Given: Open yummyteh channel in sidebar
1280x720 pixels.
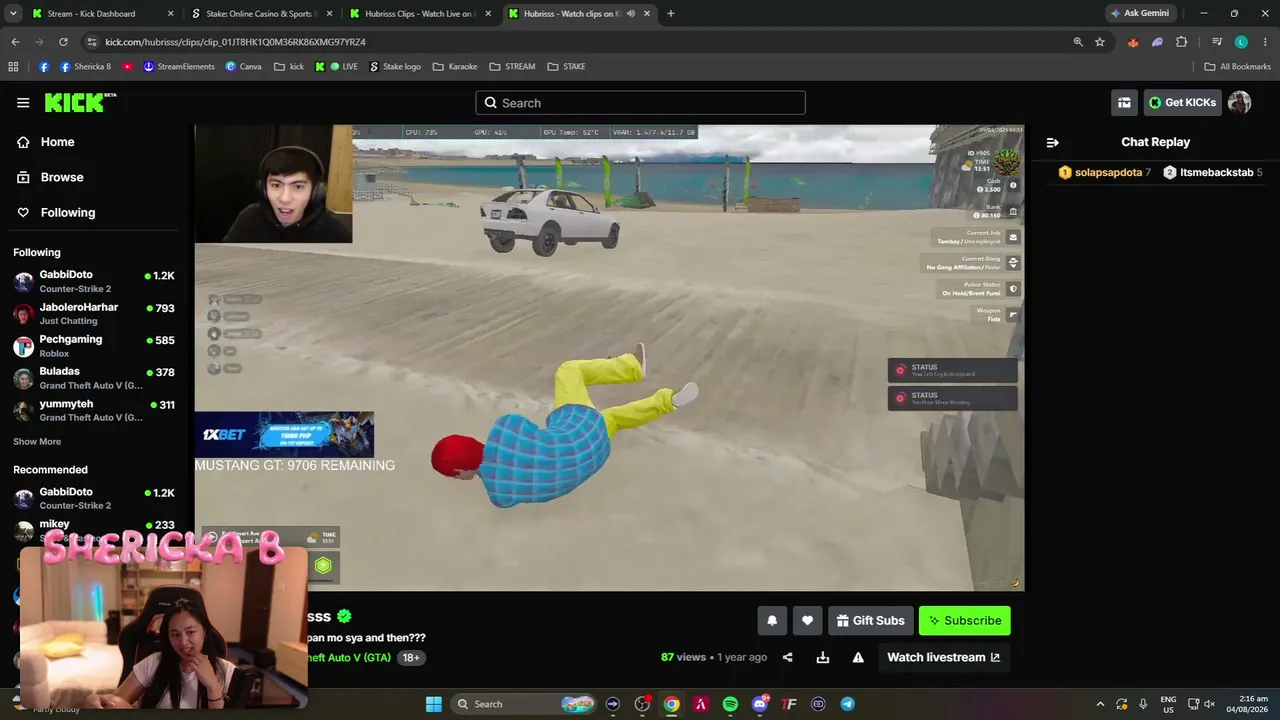Looking at the screenshot, I should [94, 410].
